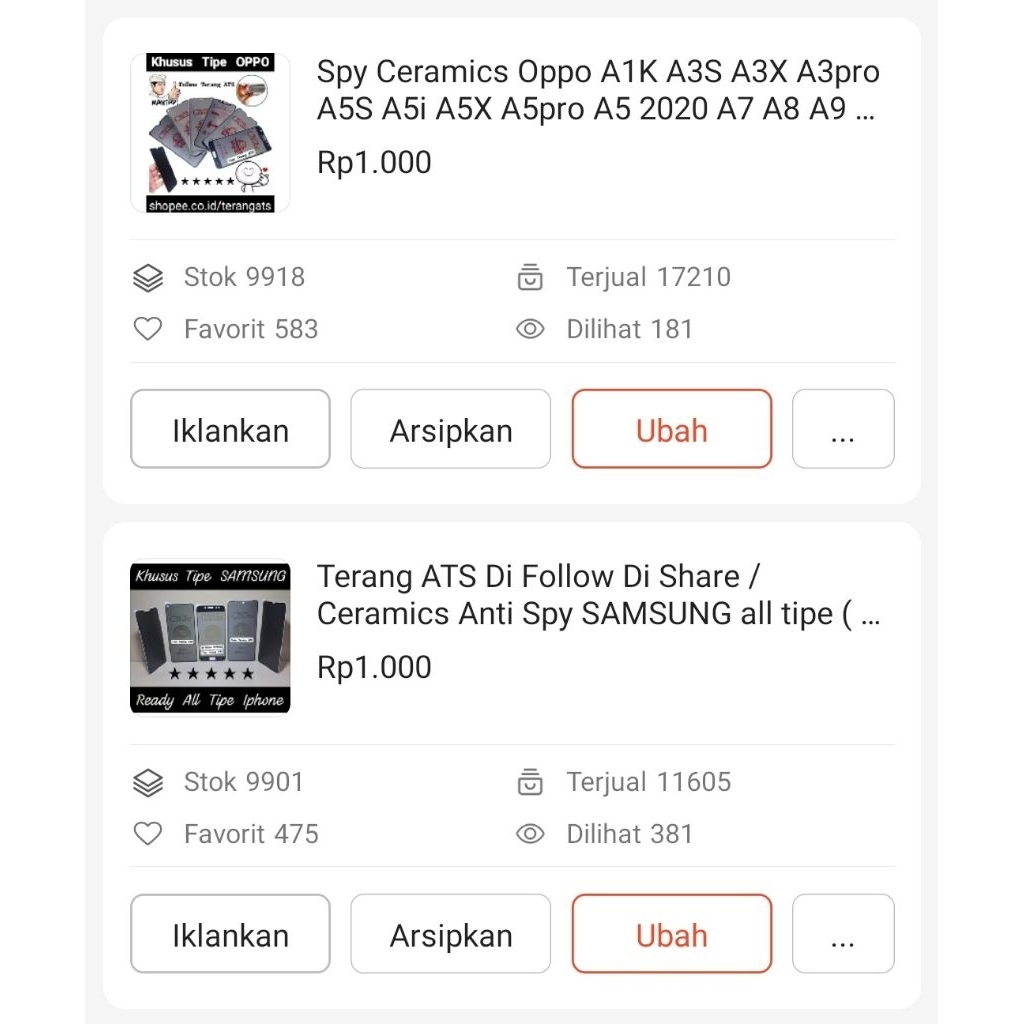Click the heart icon next to Favorit 475
This screenshot has height=1024, width=1024.
[x=147, y=833]
